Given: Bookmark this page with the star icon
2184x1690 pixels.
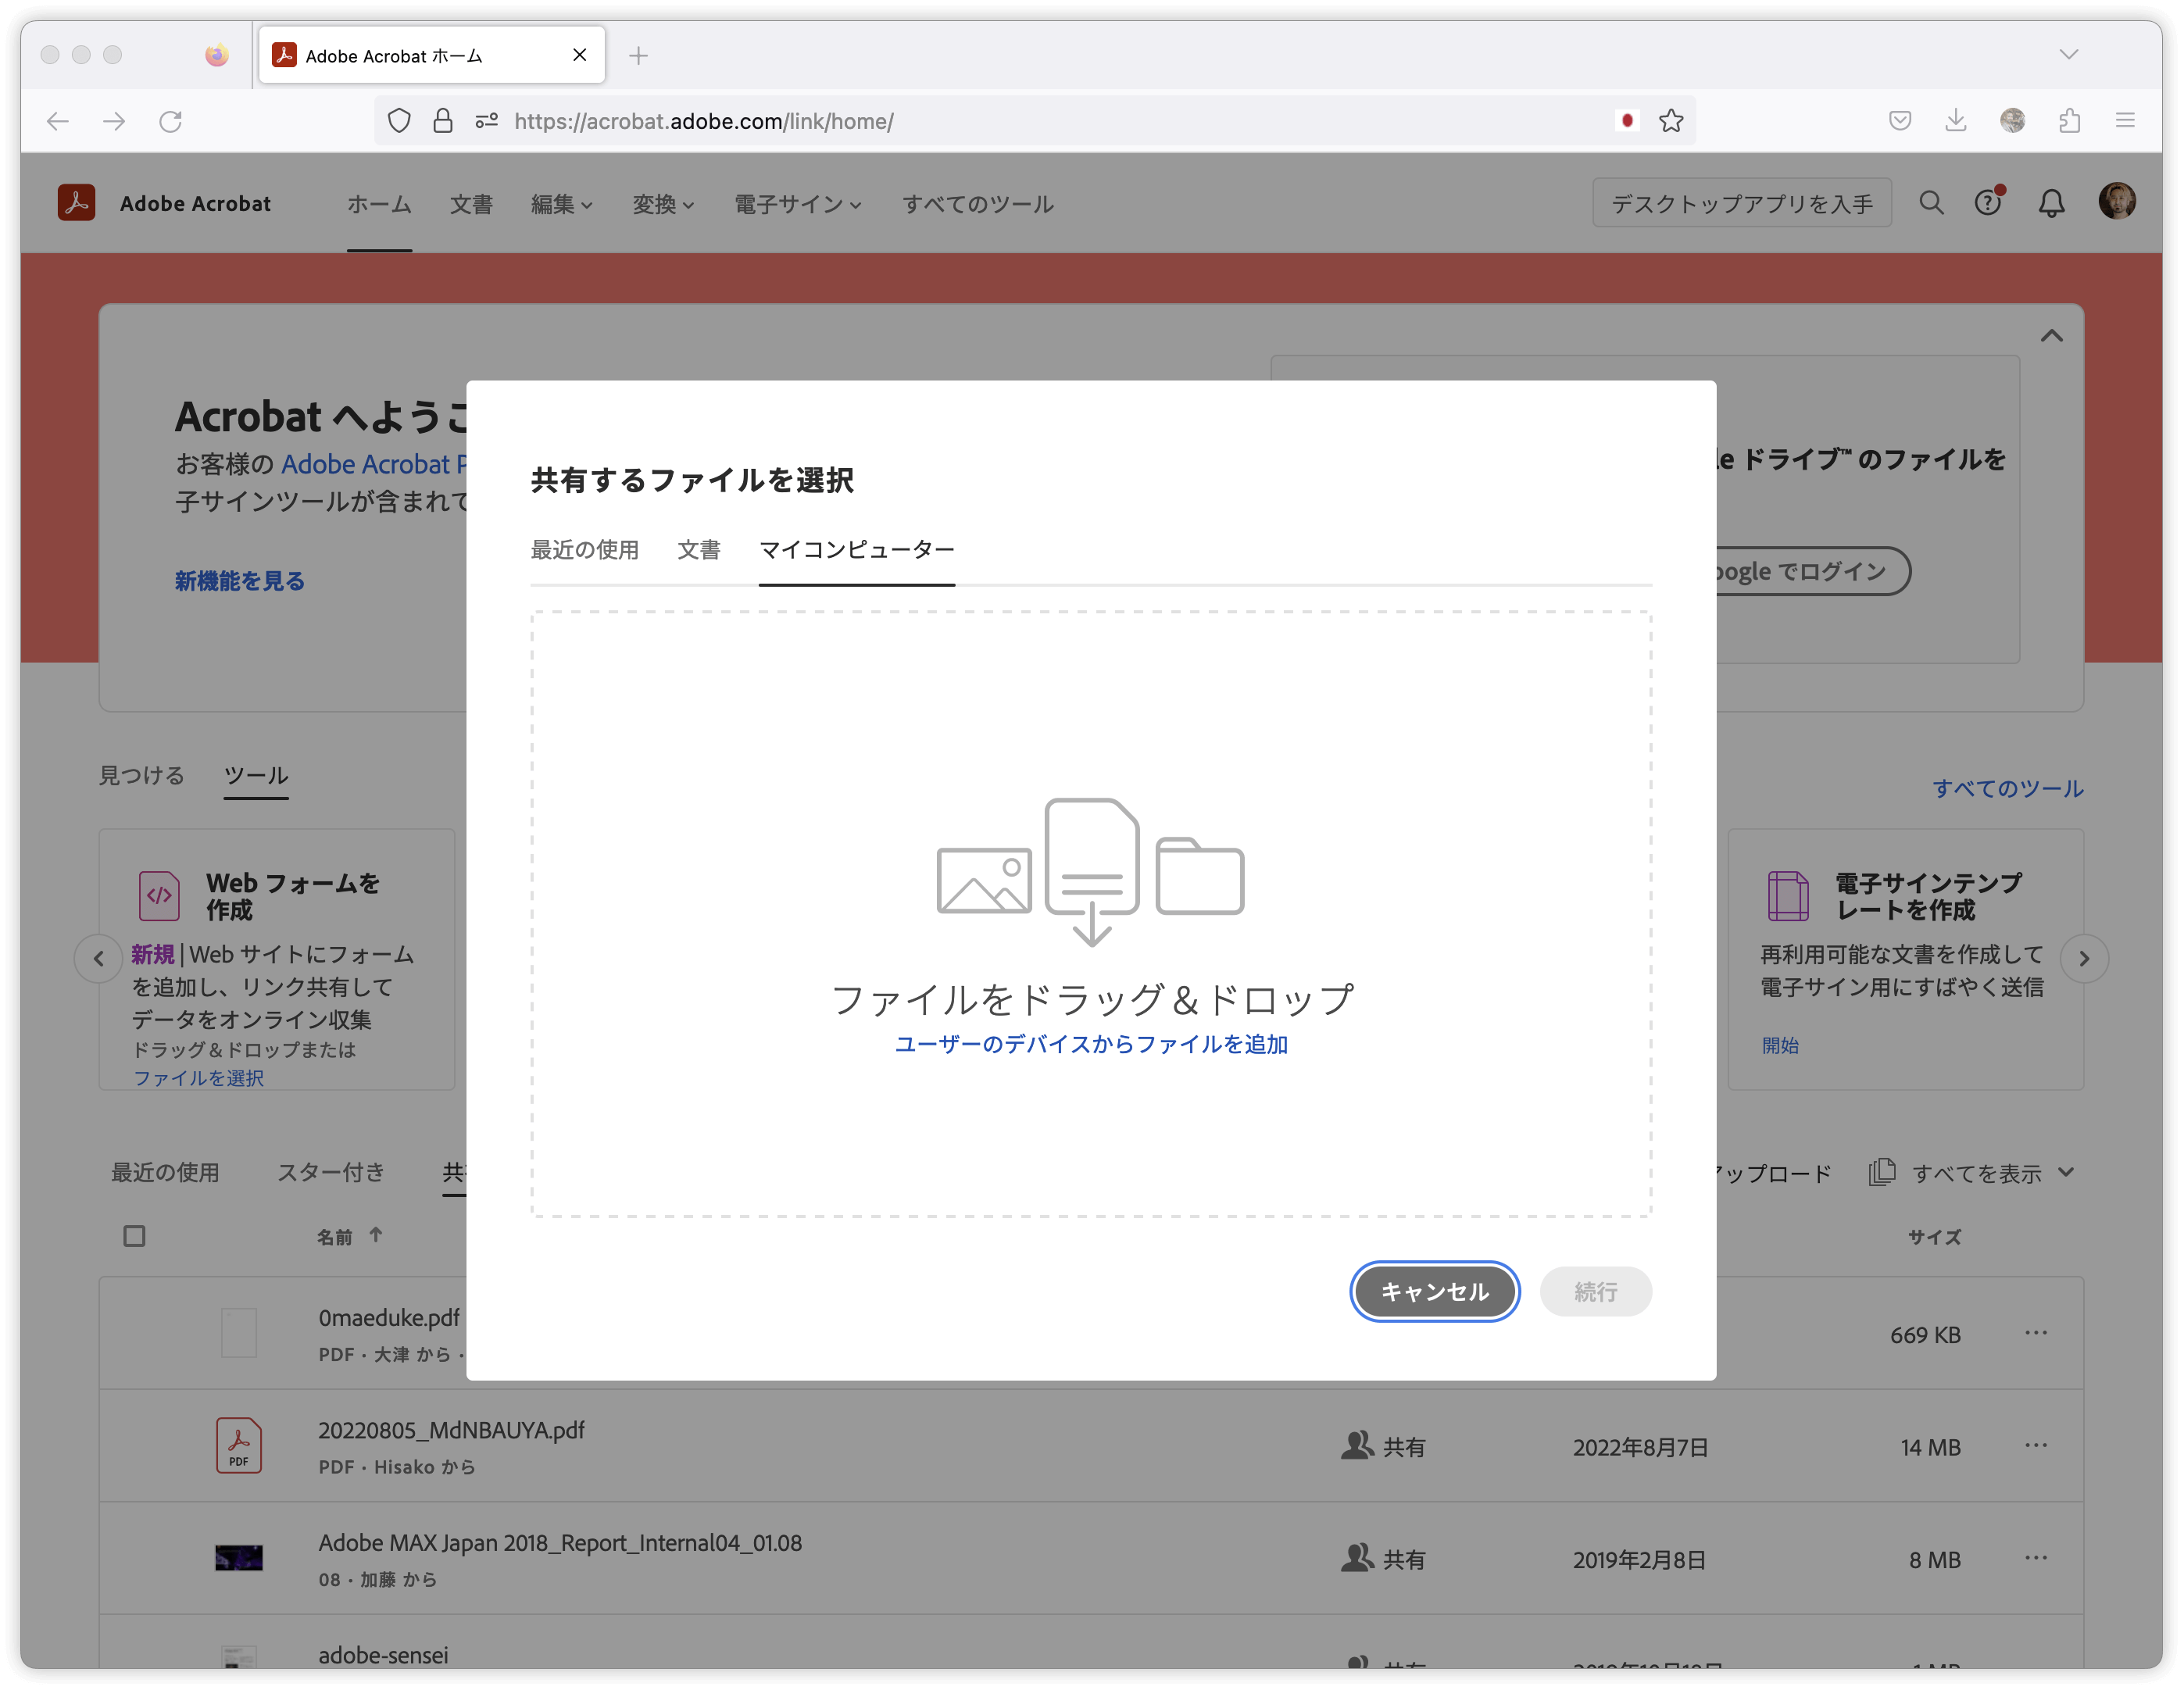Looking at the screenshot, I should click(1670, 121).
